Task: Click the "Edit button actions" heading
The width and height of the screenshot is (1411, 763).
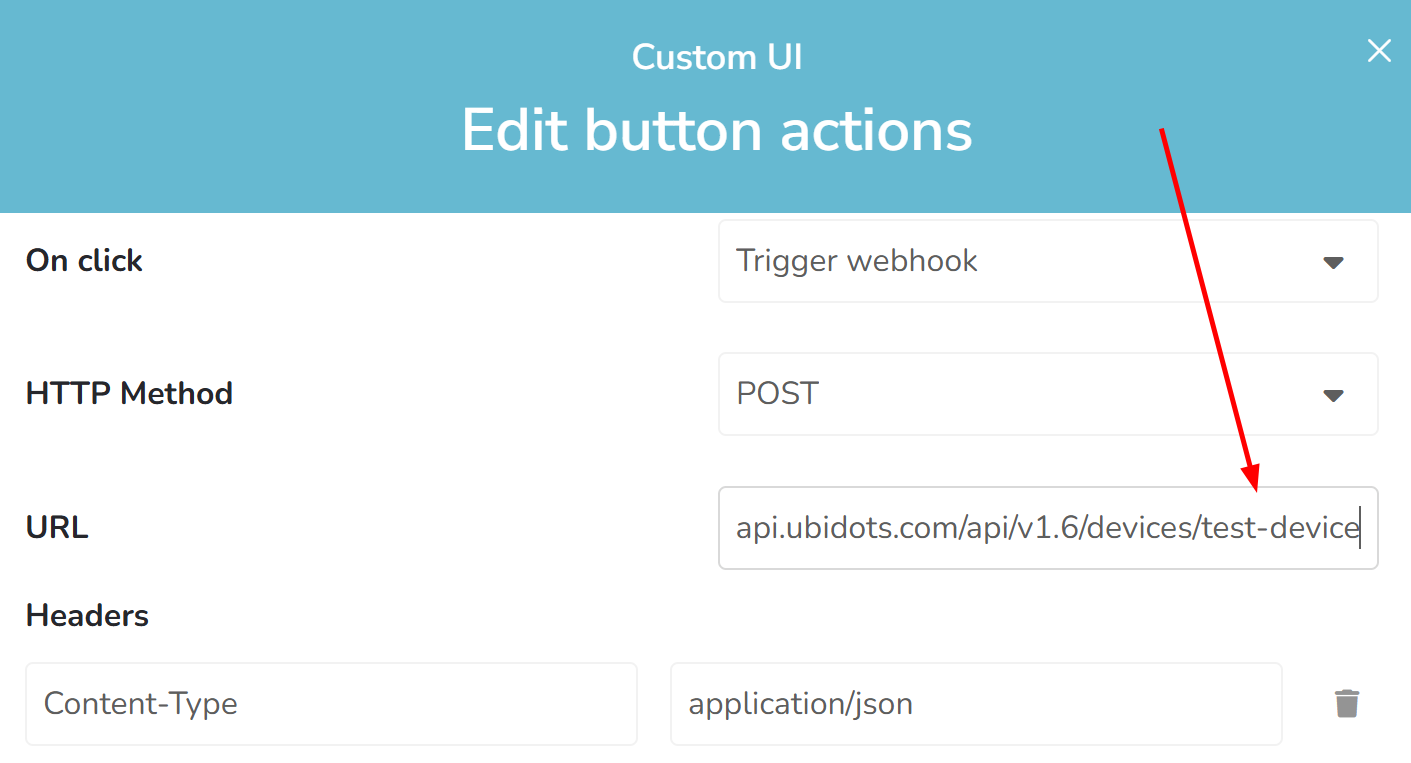Action: tap(716, 130)
